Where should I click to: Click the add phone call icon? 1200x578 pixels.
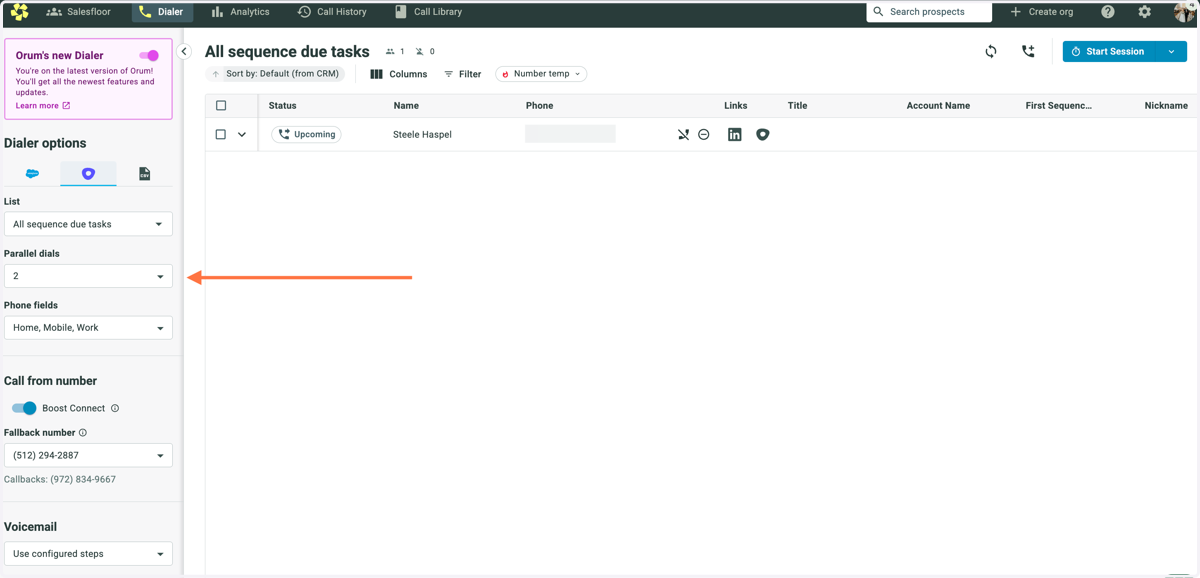(1028, 51)
